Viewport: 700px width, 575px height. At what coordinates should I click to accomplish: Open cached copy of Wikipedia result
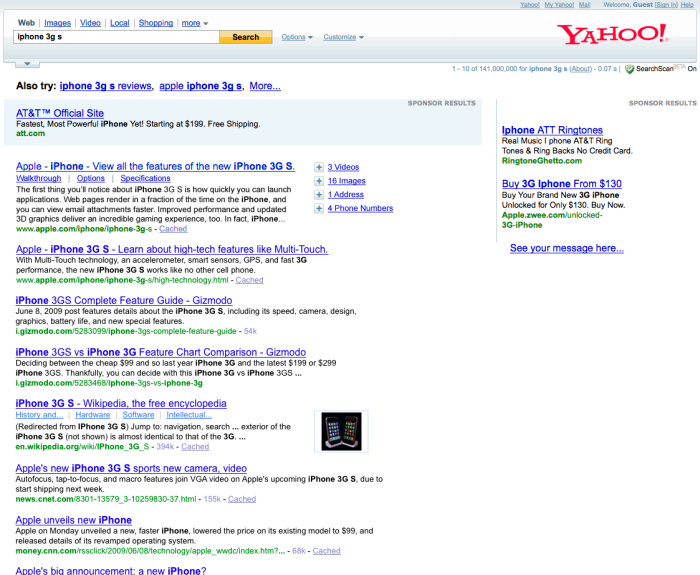pyautogui.click(x=195, y=447)
